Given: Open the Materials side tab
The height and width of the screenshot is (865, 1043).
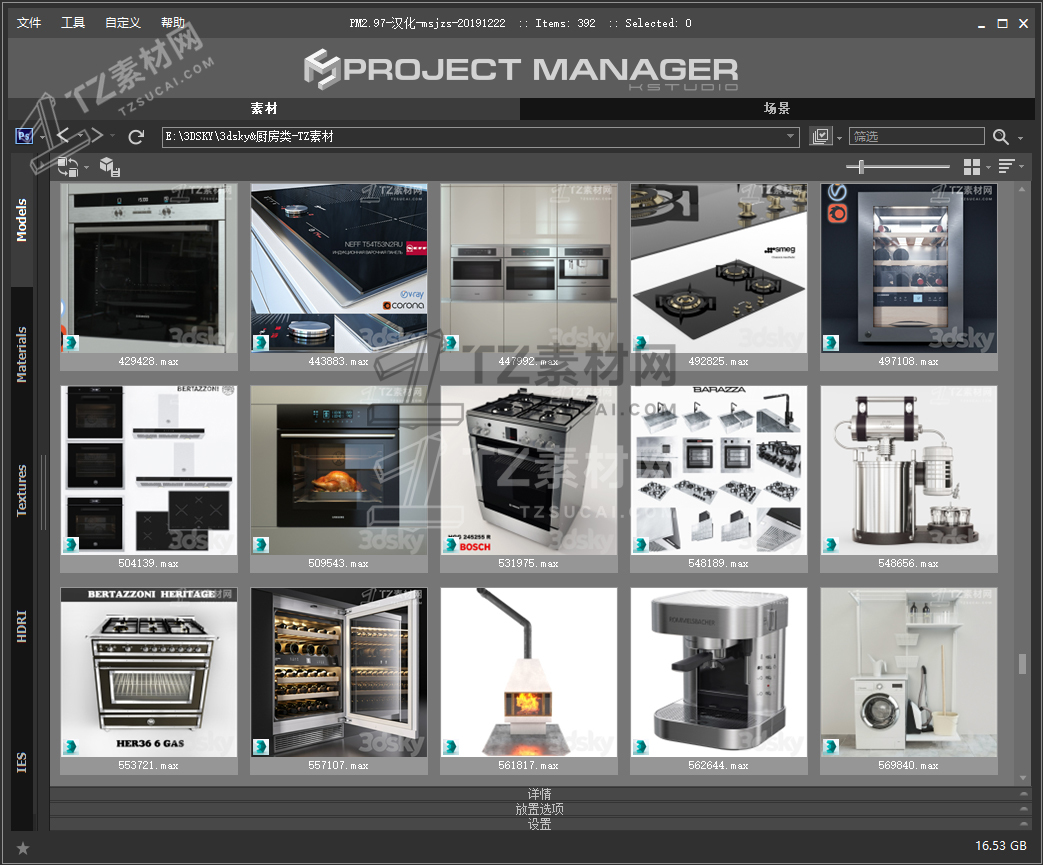Looking at the screenshot, I should (x=22, y=355).
